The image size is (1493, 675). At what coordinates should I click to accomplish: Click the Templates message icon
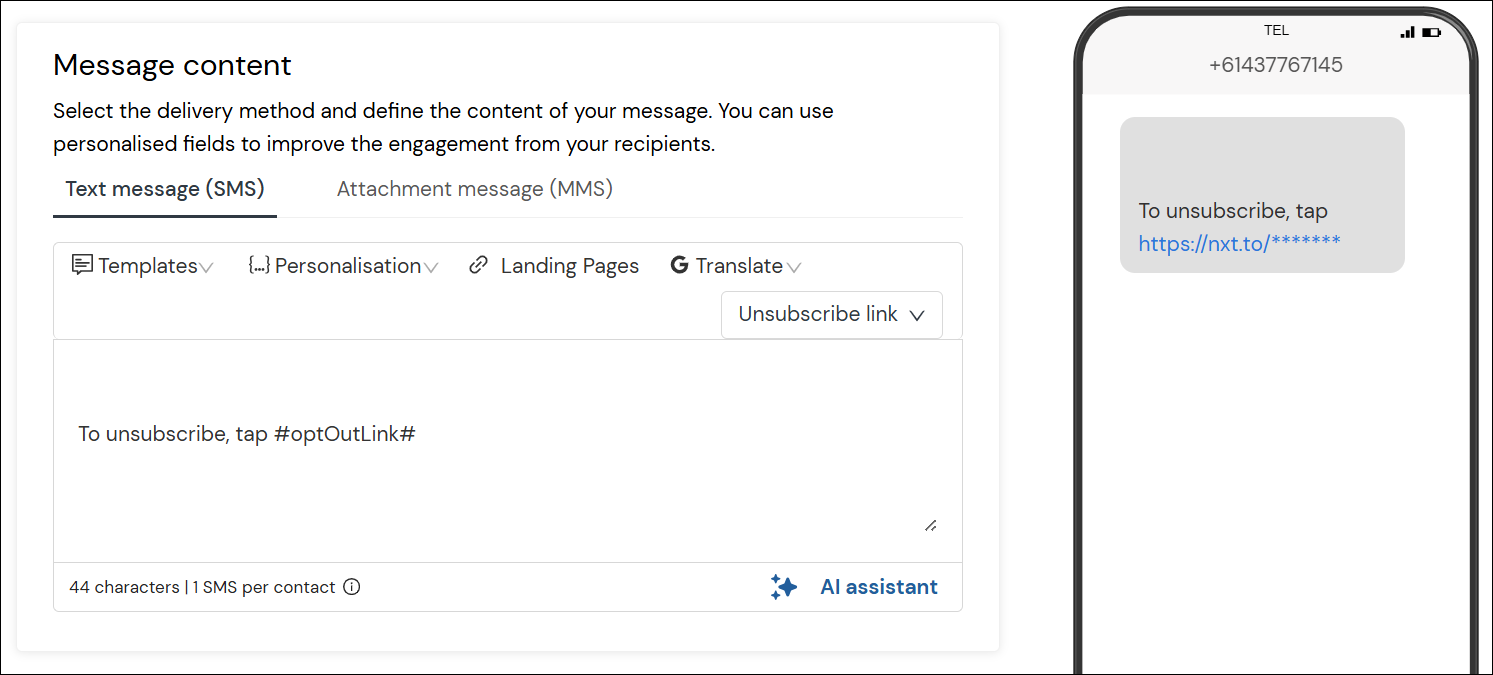[x=82, y=265]
